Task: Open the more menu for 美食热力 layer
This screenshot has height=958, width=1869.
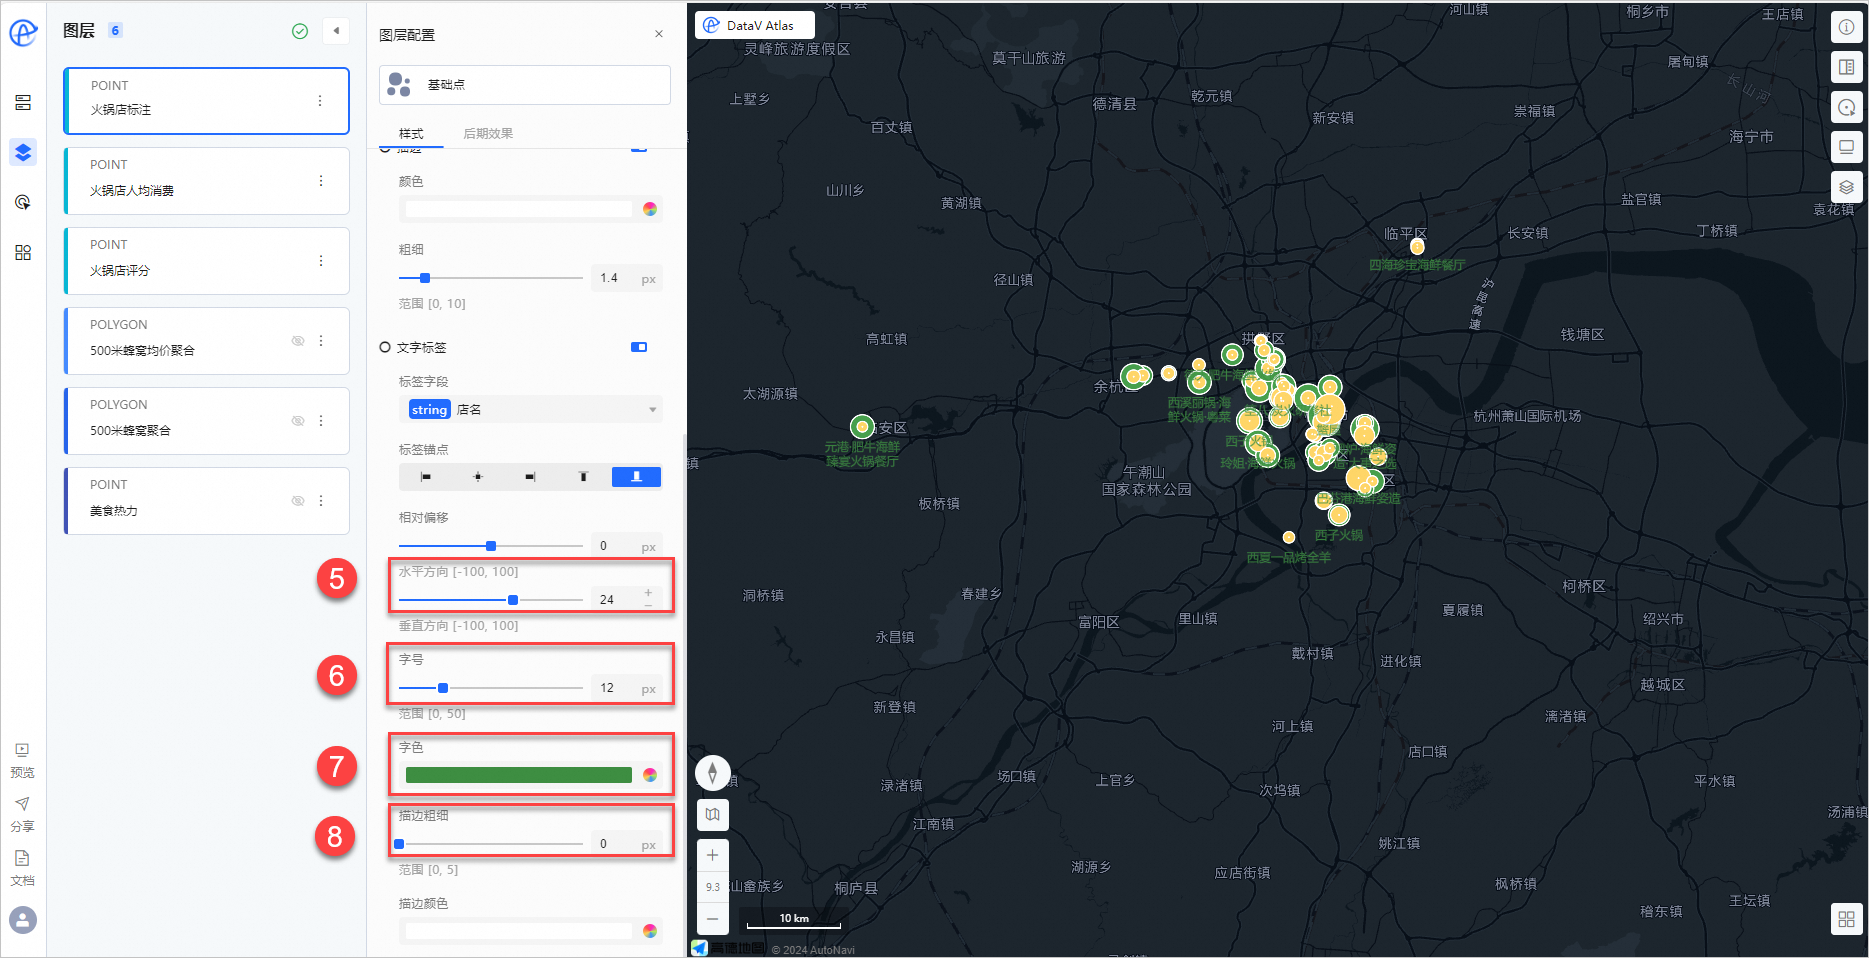Action: point(321,501)
